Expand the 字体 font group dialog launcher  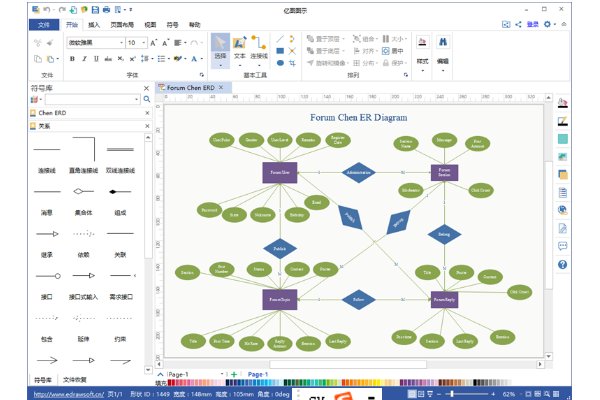click(x=202, y=75)
